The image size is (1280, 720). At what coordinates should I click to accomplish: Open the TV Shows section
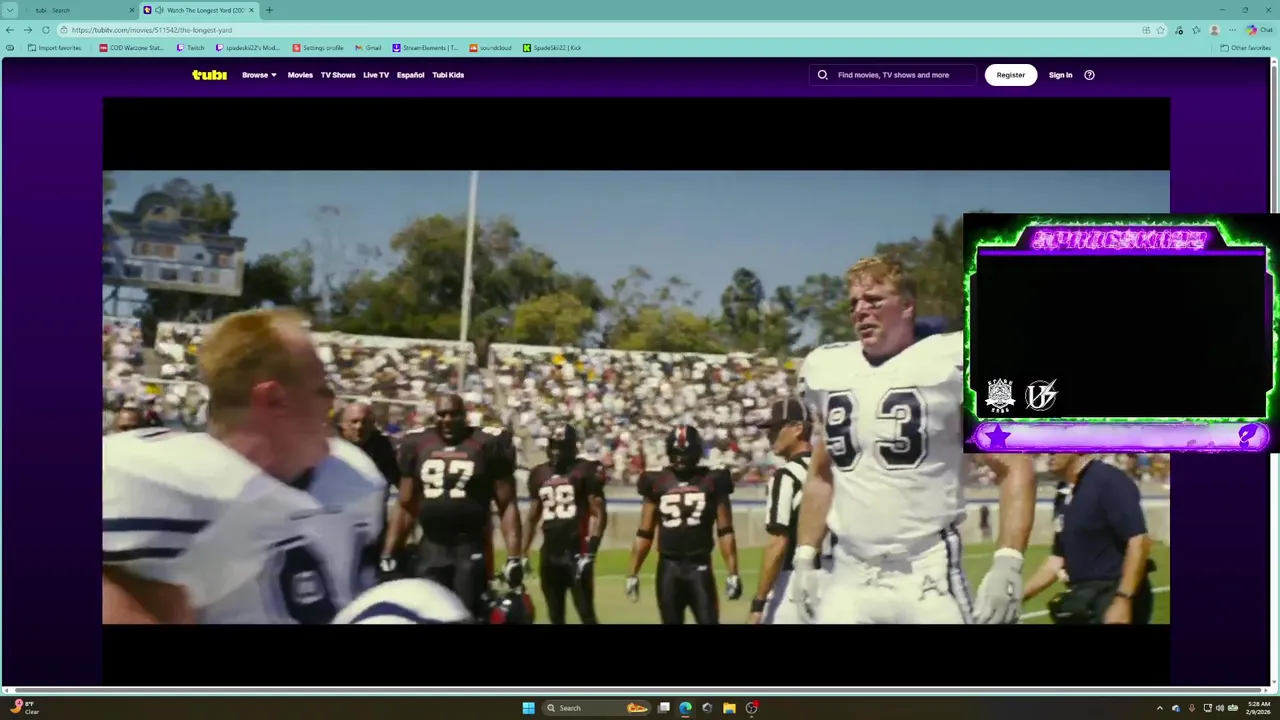click(338, 75)
